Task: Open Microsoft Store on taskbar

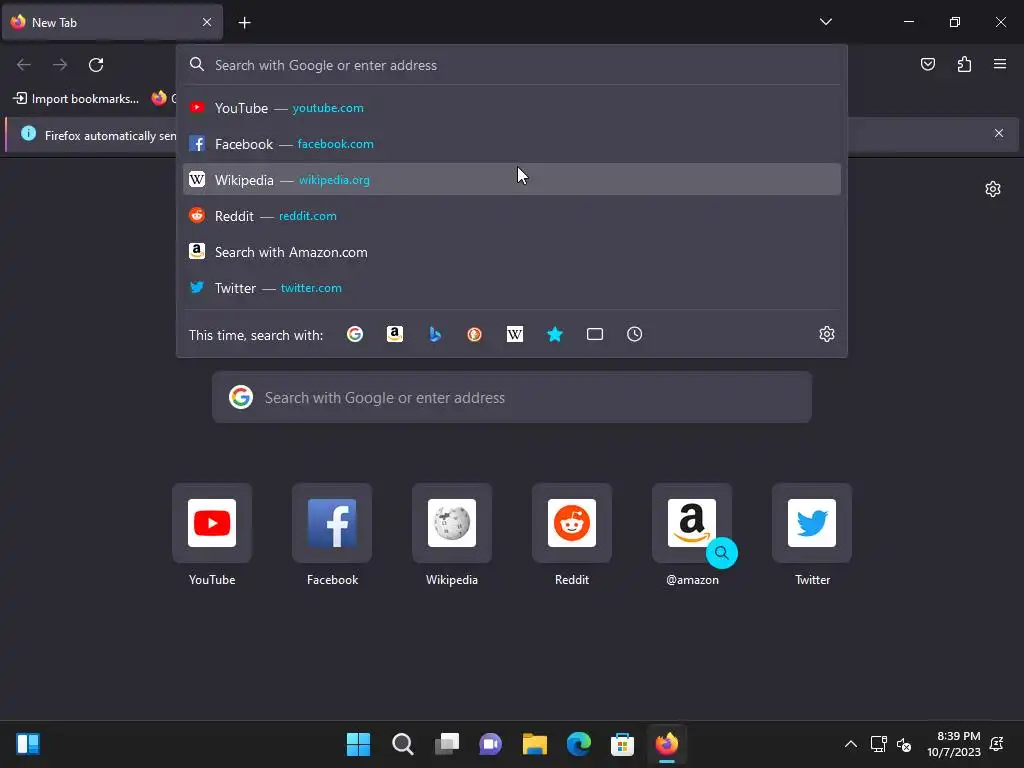Action: pyautogui.click(x=622, y=744)
